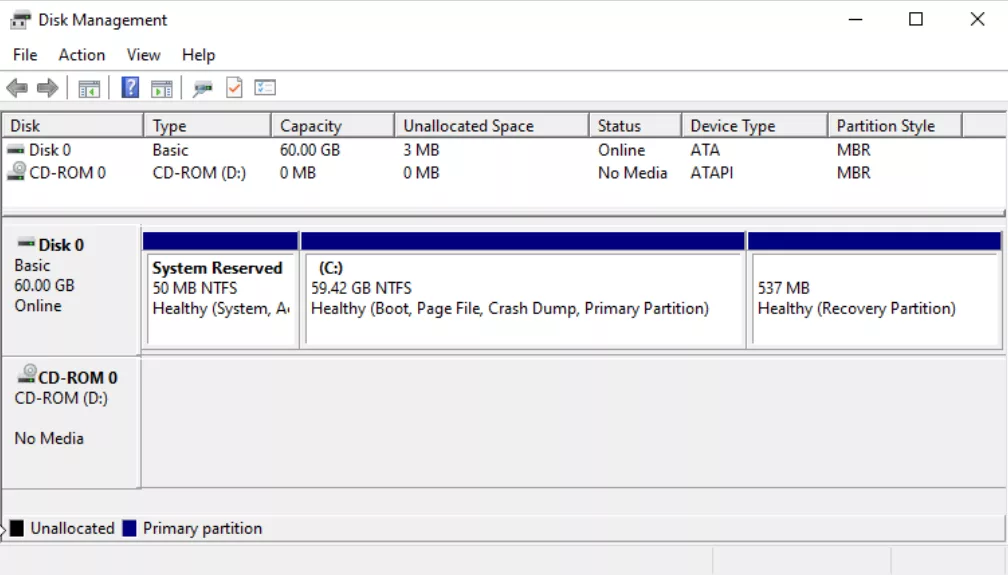This screenshot has width=1008, height=575.
Task: Sort by the Type column header
Action: pyautogui.click(x=208, y=125)
